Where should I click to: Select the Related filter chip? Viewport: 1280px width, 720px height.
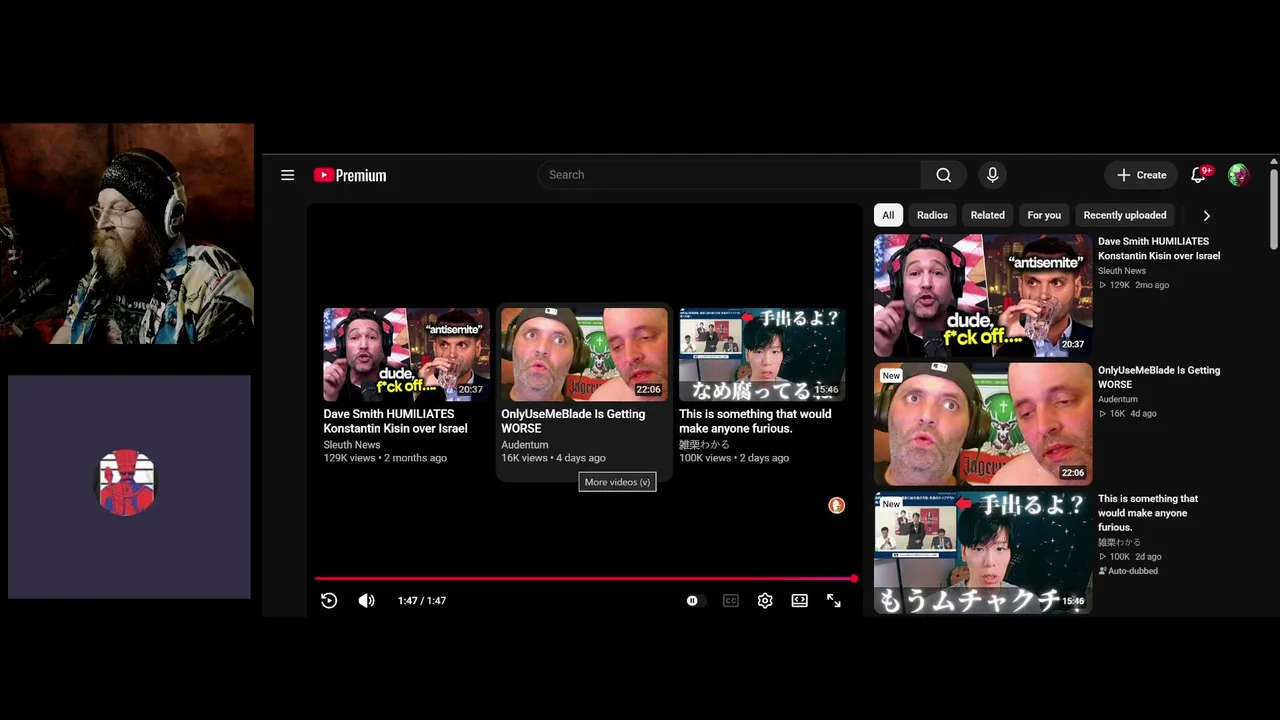pyautogui.click(x=987, y=215)
